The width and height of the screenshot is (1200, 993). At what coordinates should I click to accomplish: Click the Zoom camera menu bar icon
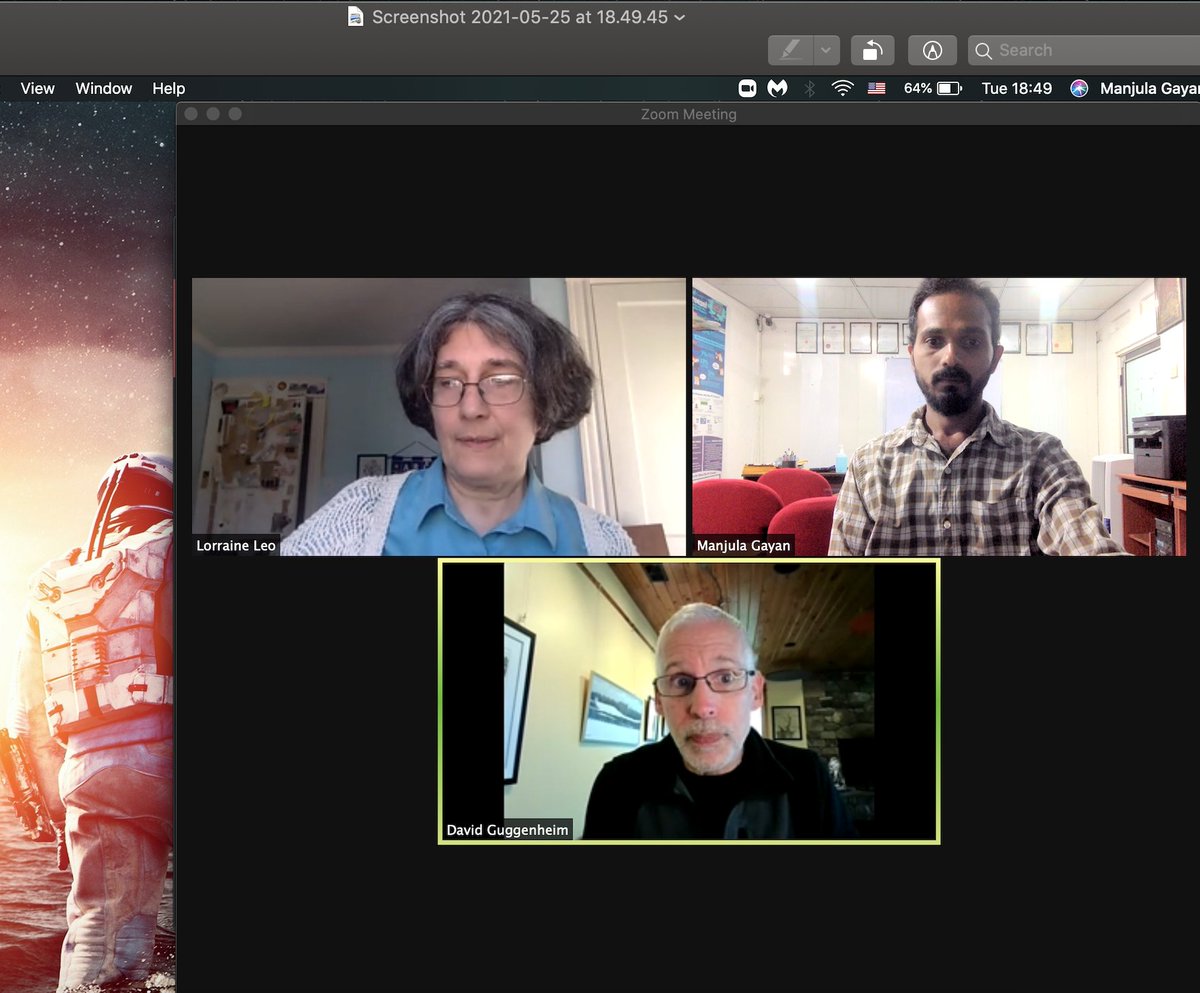[747, 88]
